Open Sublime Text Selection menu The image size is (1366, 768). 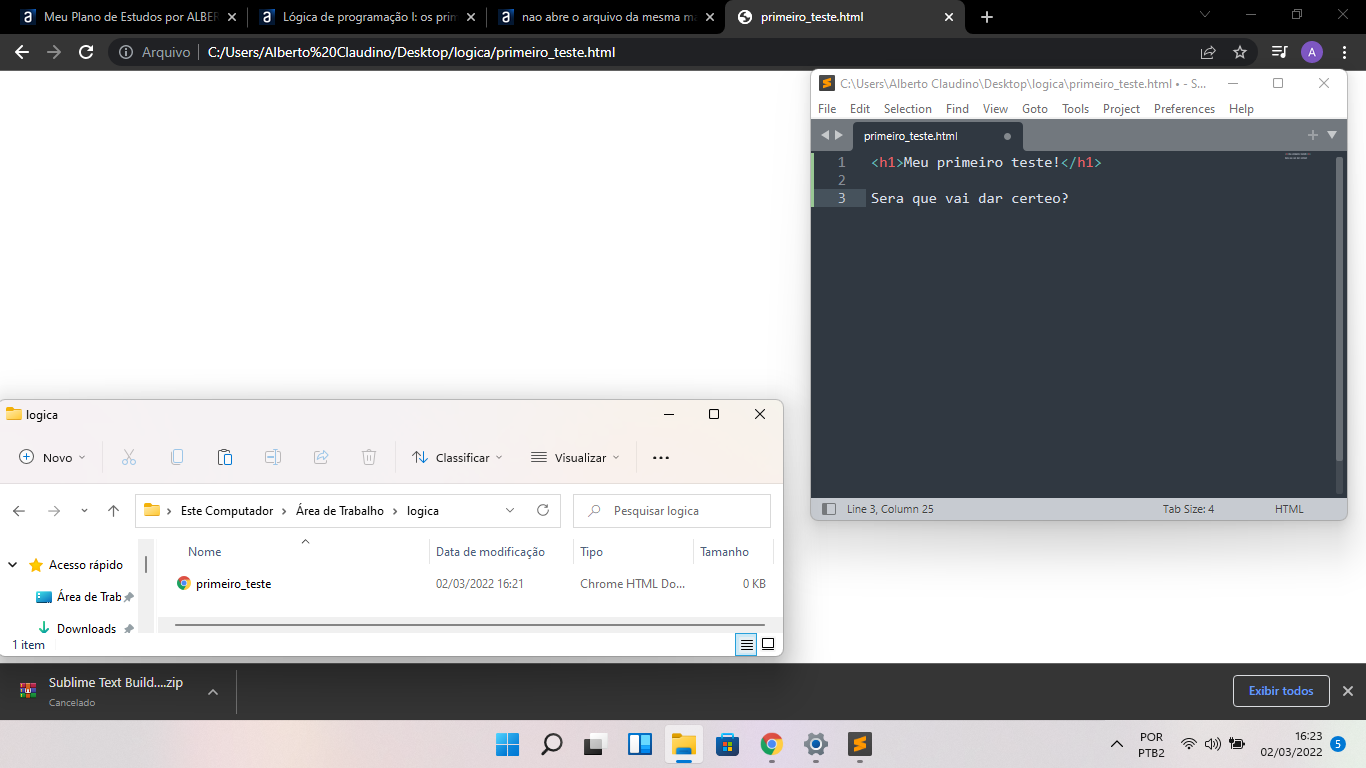coord(908,109)
